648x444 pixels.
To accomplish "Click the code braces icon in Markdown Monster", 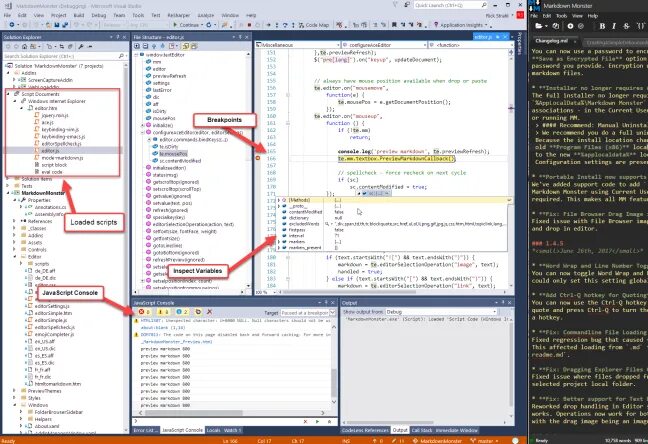I will [641, 26].
